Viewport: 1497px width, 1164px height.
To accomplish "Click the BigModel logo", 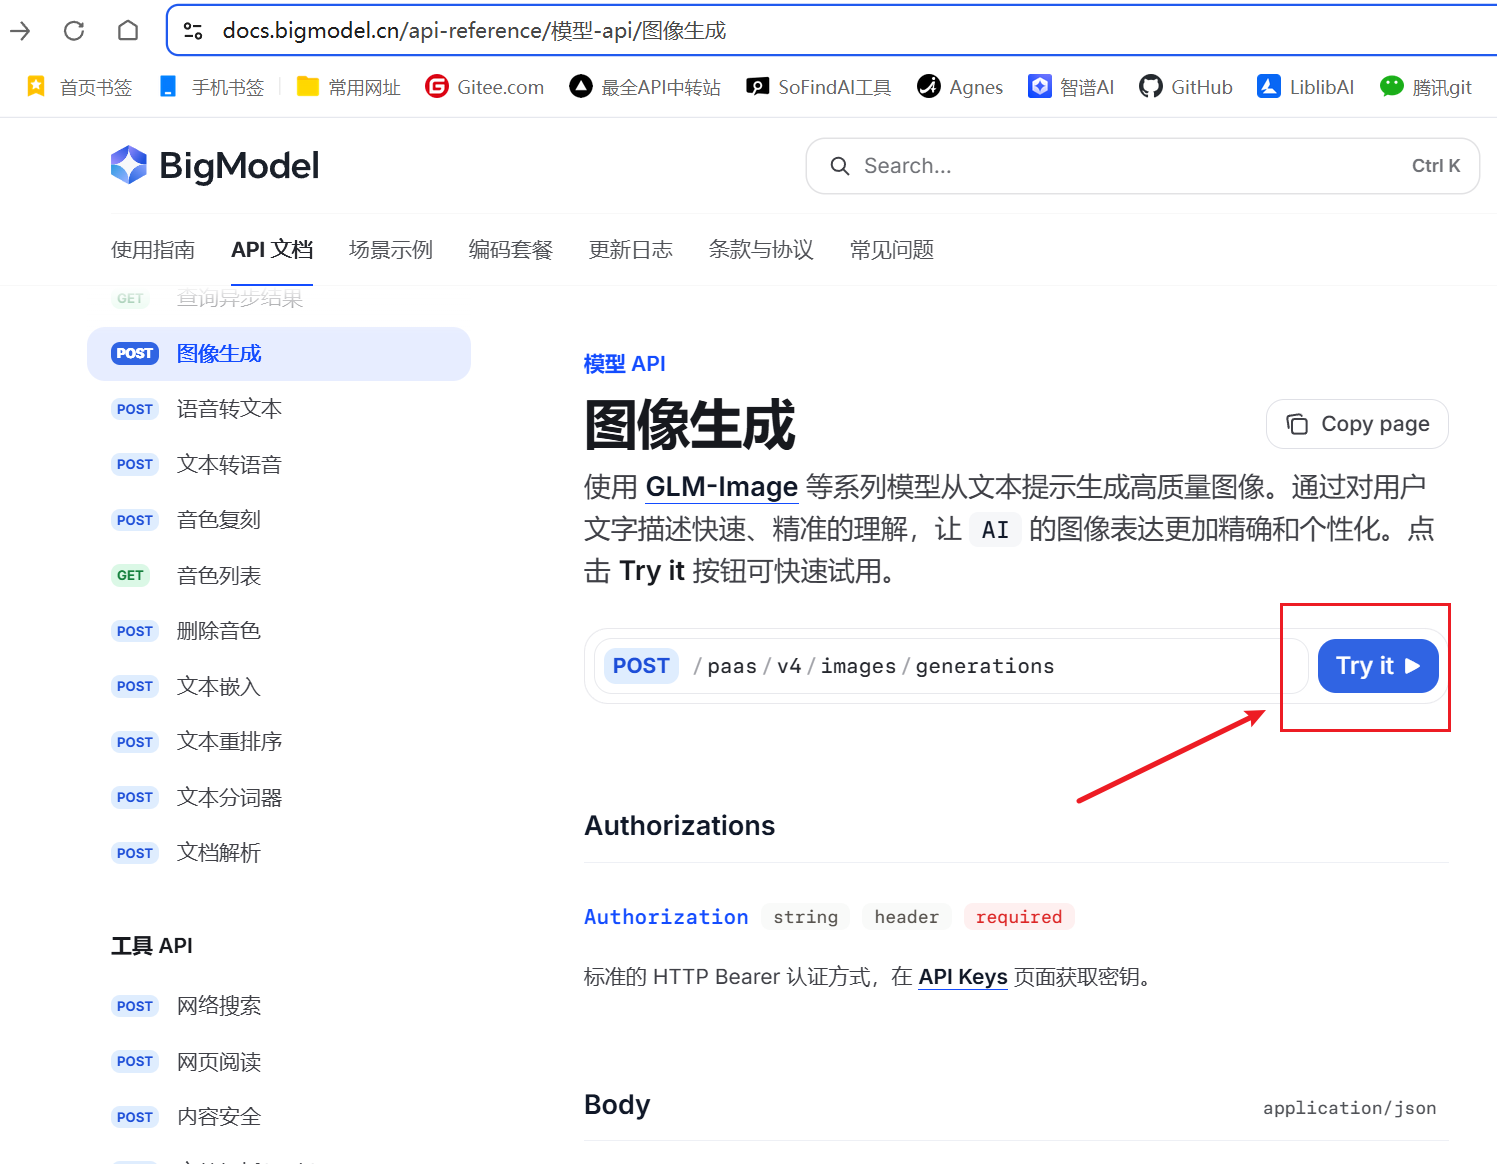I will pos(215,166).
